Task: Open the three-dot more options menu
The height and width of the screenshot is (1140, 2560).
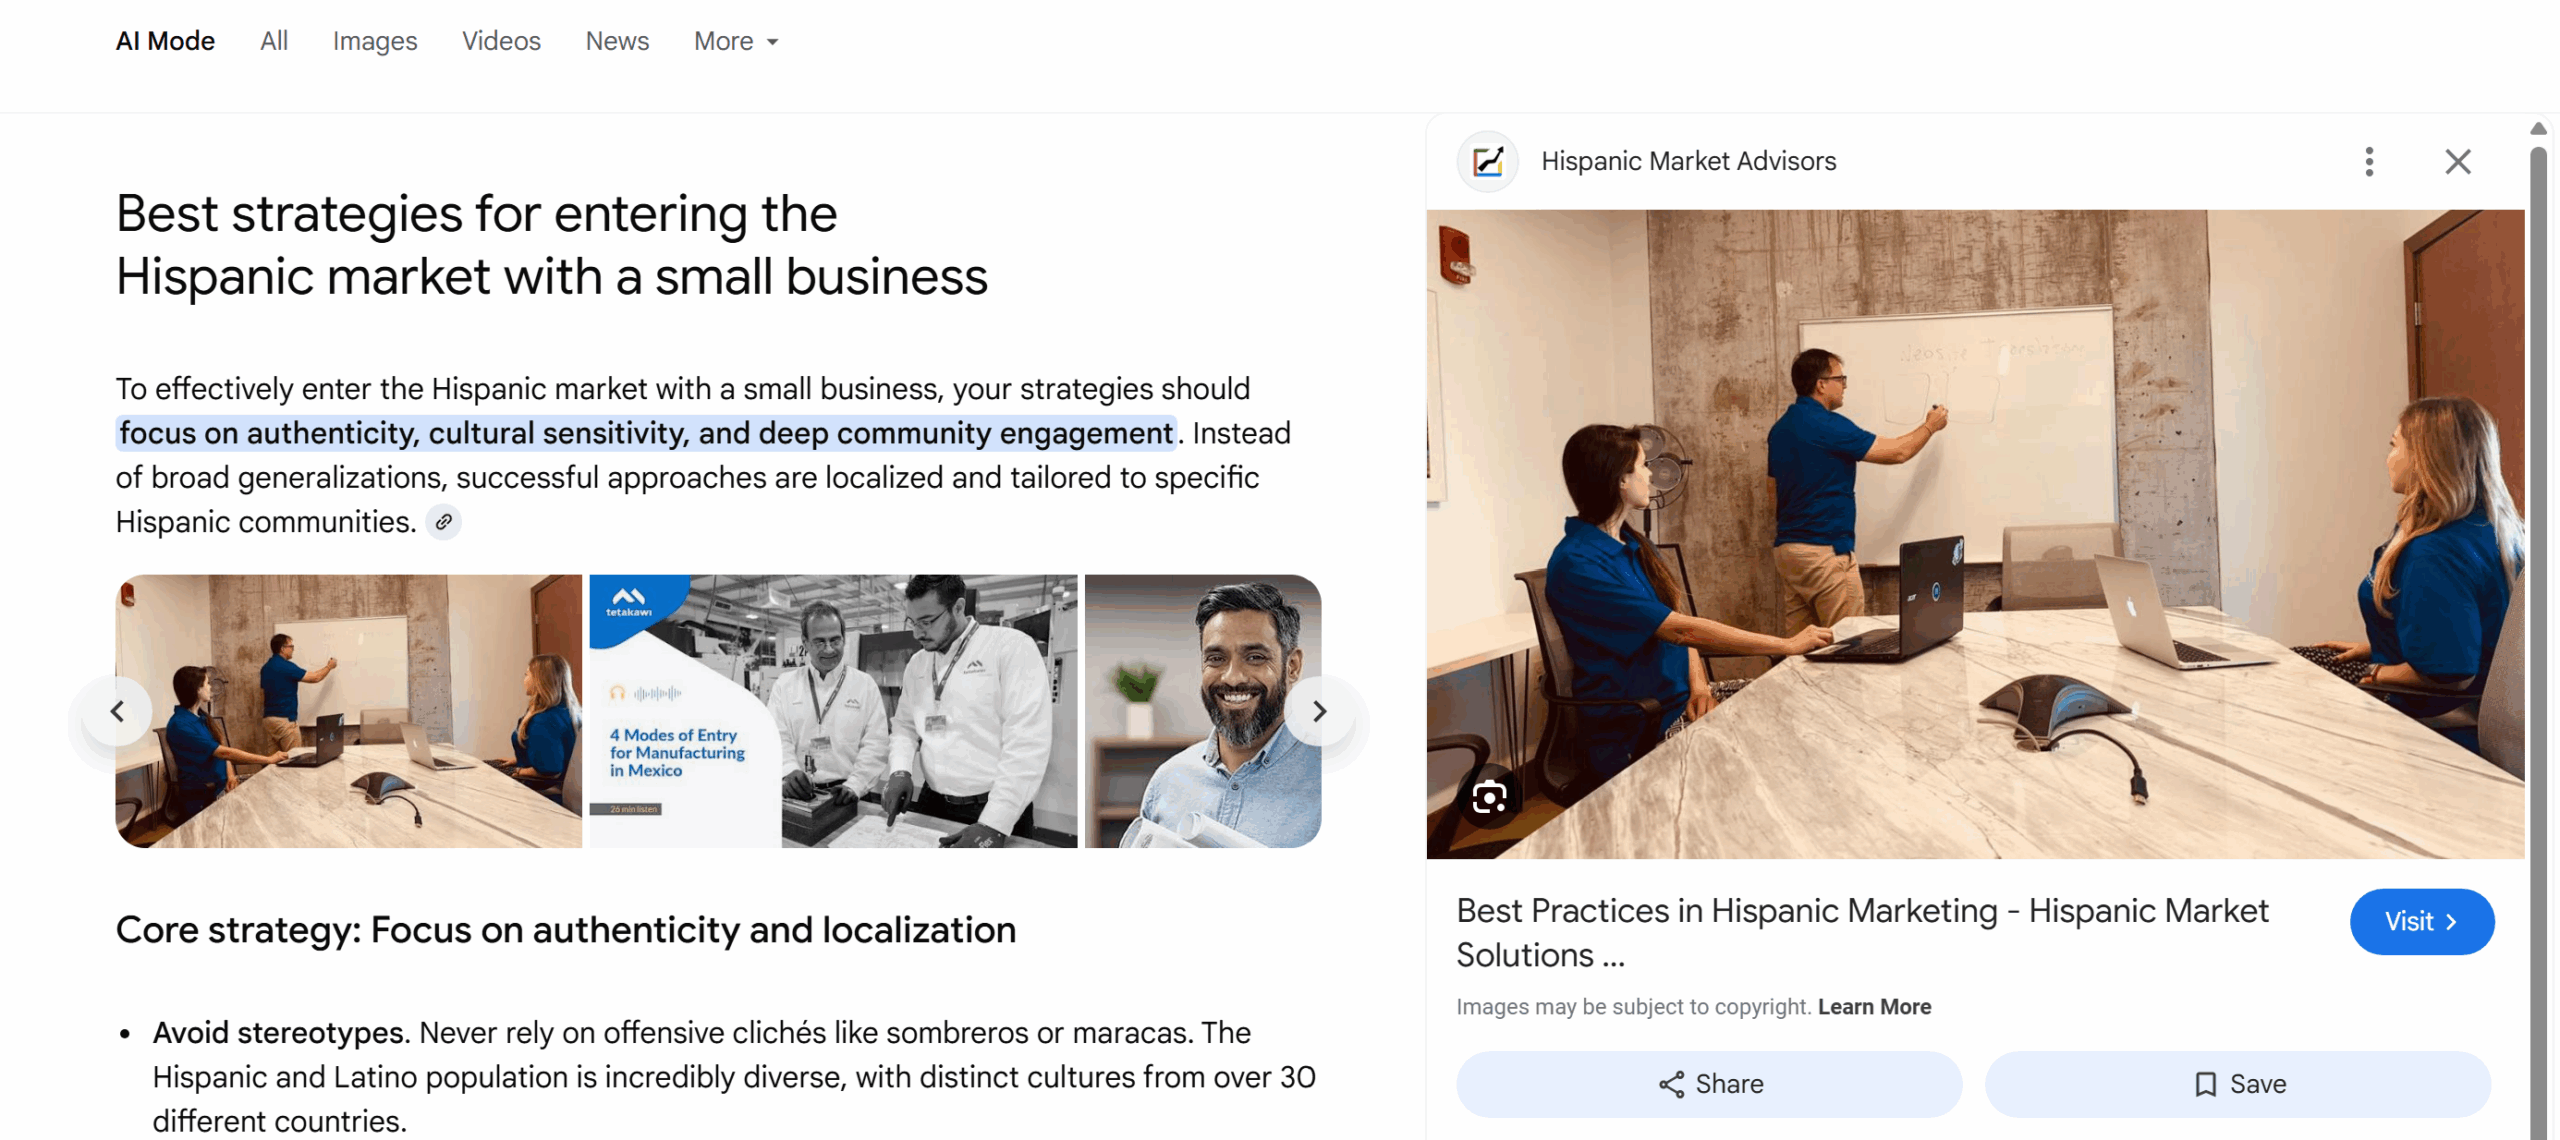Action: (x=2368, y=161)
